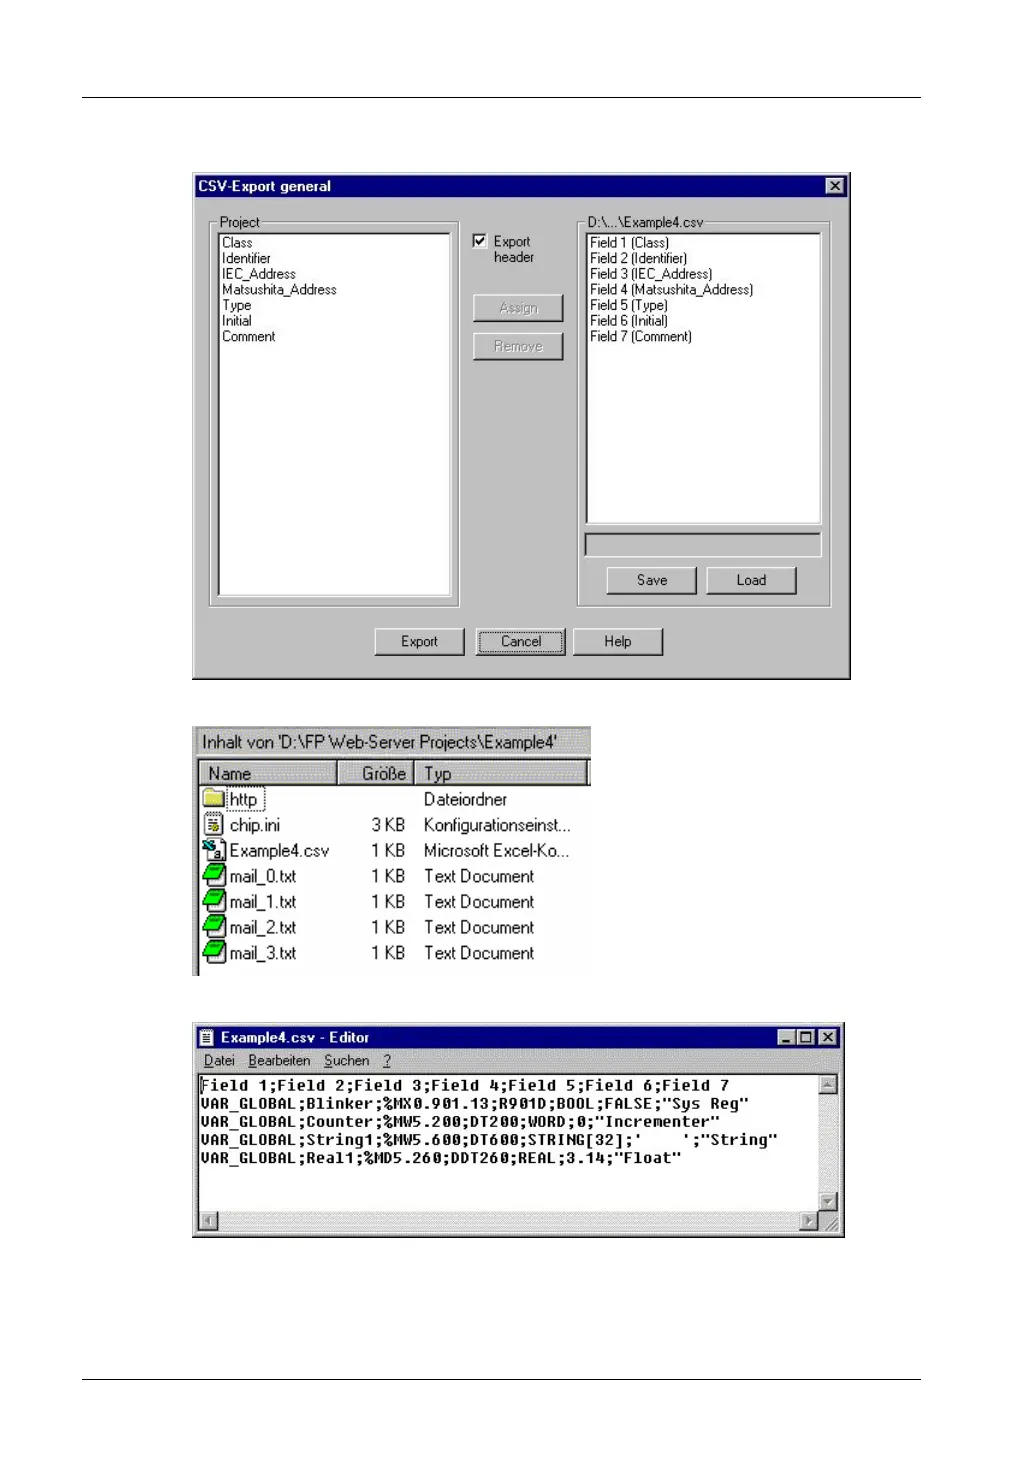This screenshot has height=1458, width=1032.
Task: Click the Cancel button
Action: tap(521, 642)
